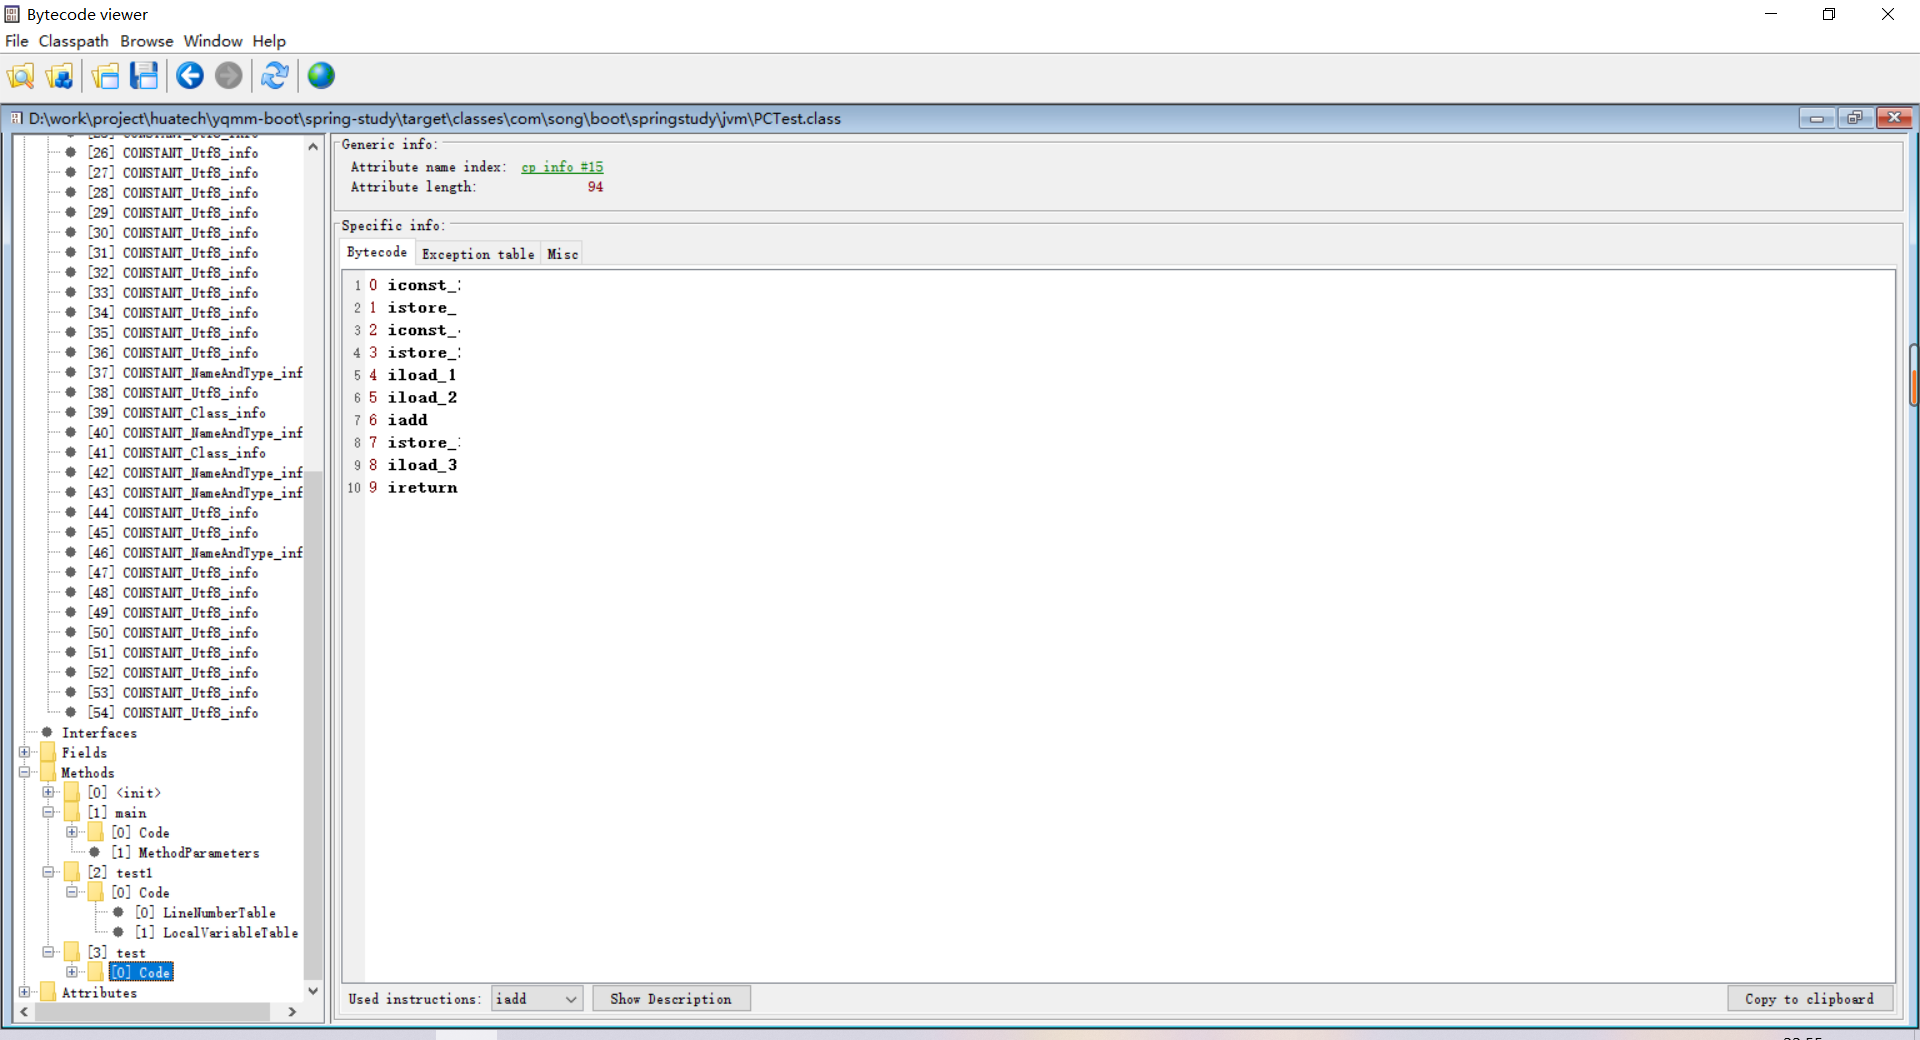Minimize the inner PCTest.class window
The height and width of the screenshot is (1040, 1920).
(x=1816, y=118)
